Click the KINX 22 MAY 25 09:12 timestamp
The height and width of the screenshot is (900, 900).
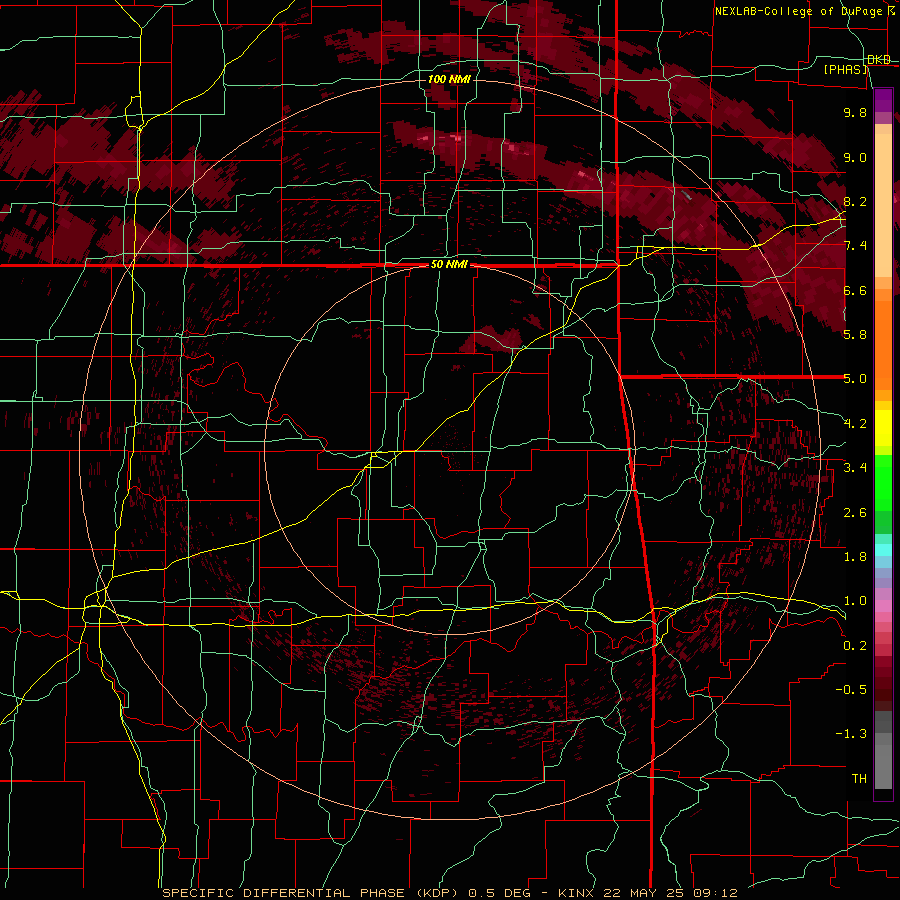647,893
